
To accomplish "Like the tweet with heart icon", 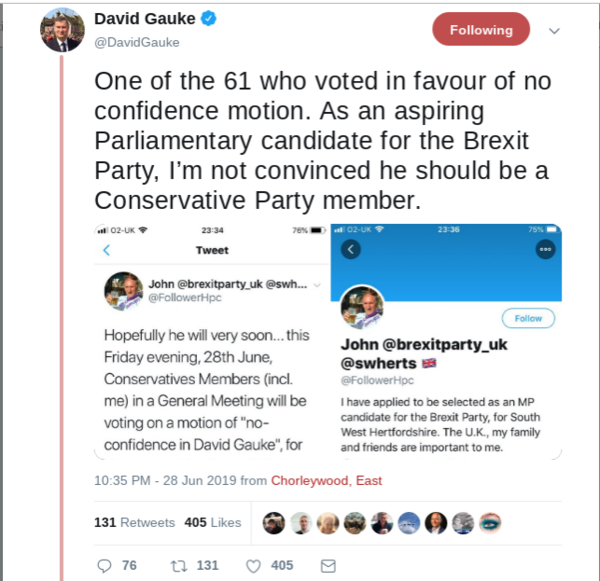I will pyautogui.click(x=252, y=565).
